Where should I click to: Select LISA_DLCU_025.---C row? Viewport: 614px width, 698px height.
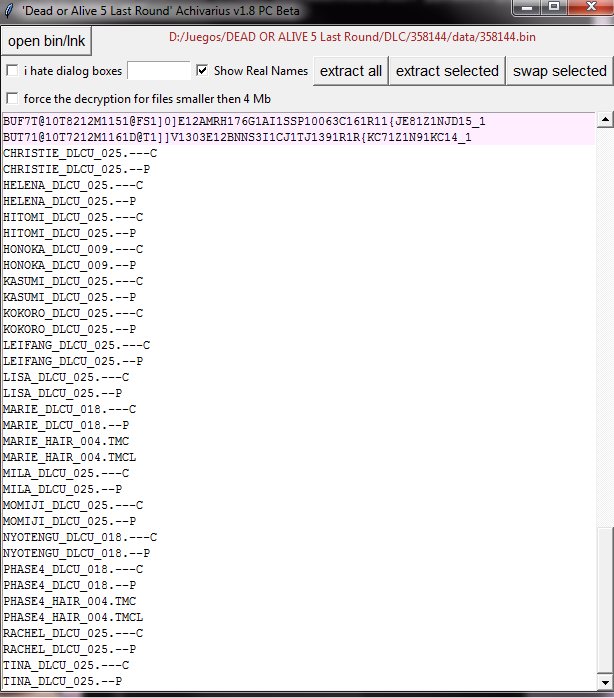click(x=298, y=377)
